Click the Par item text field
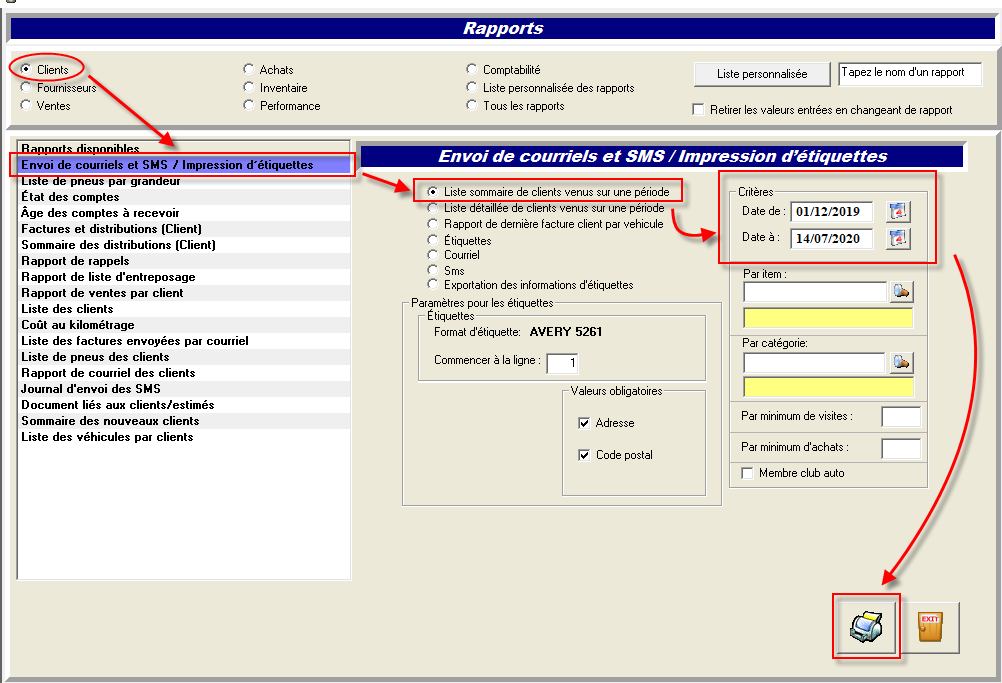 (x=815, y=292)
